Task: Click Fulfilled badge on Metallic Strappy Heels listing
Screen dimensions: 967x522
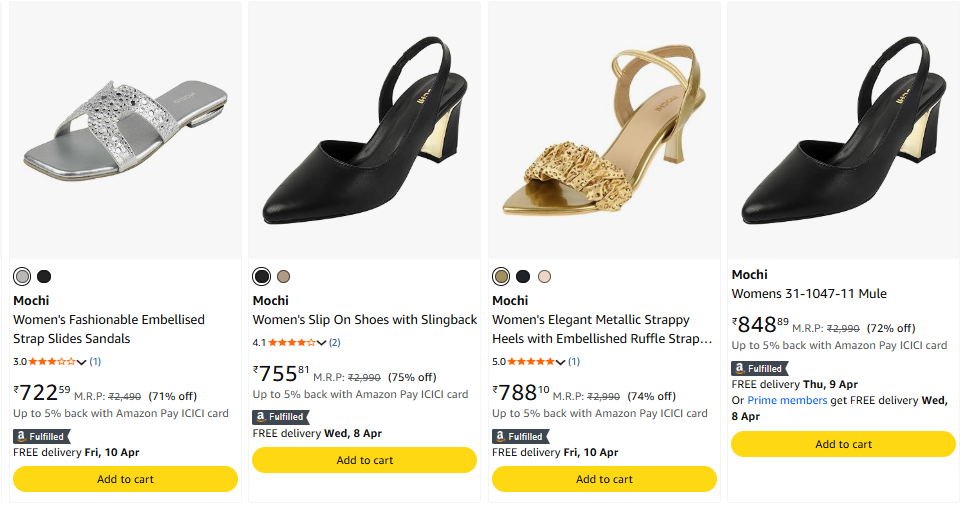Action: [x=520, y=436]
